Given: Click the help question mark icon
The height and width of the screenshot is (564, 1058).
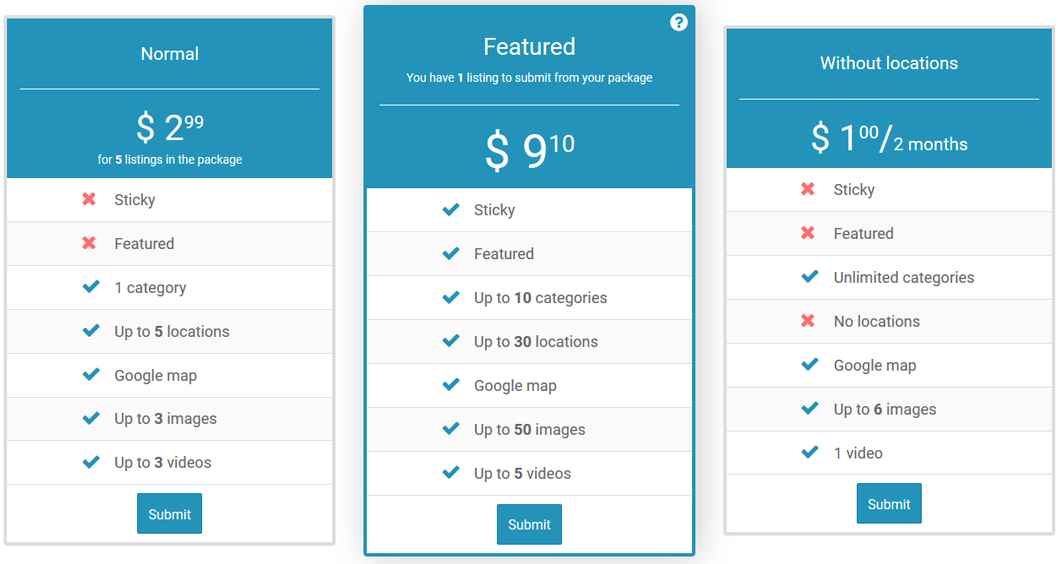Looking at the screenshot, I should pyautogui.click(x=679, y=22).
